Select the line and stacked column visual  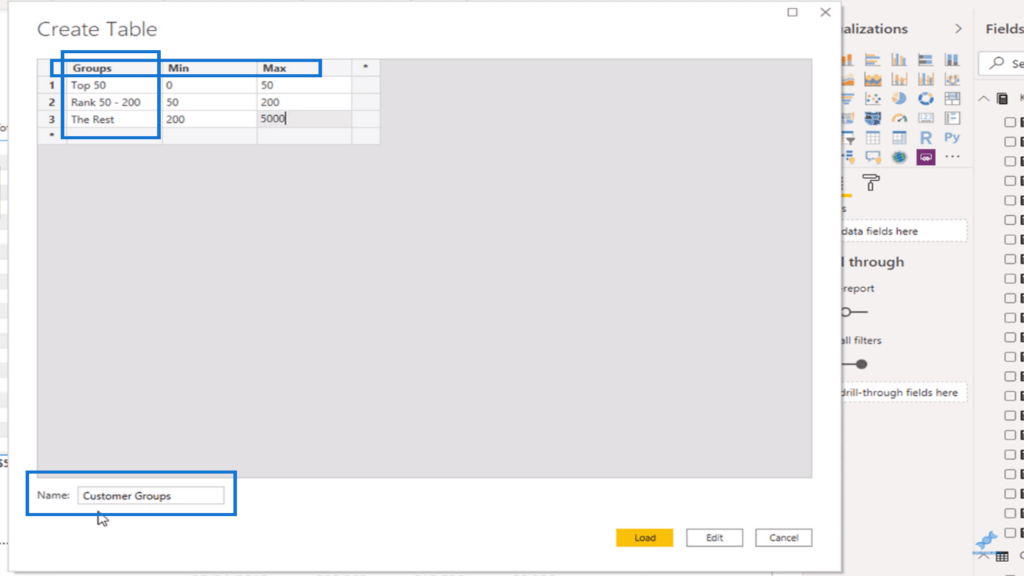pyautogui.click(x=899, y=80)
